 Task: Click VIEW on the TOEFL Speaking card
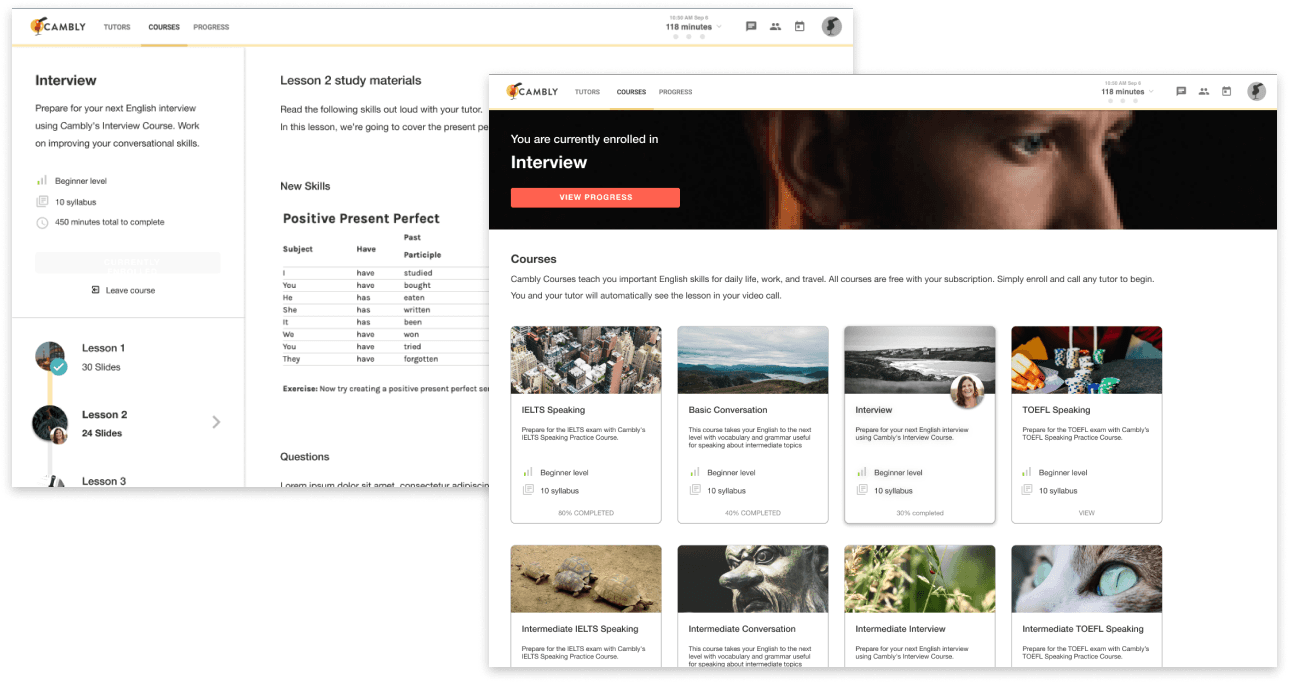(x=1086, y=513)
